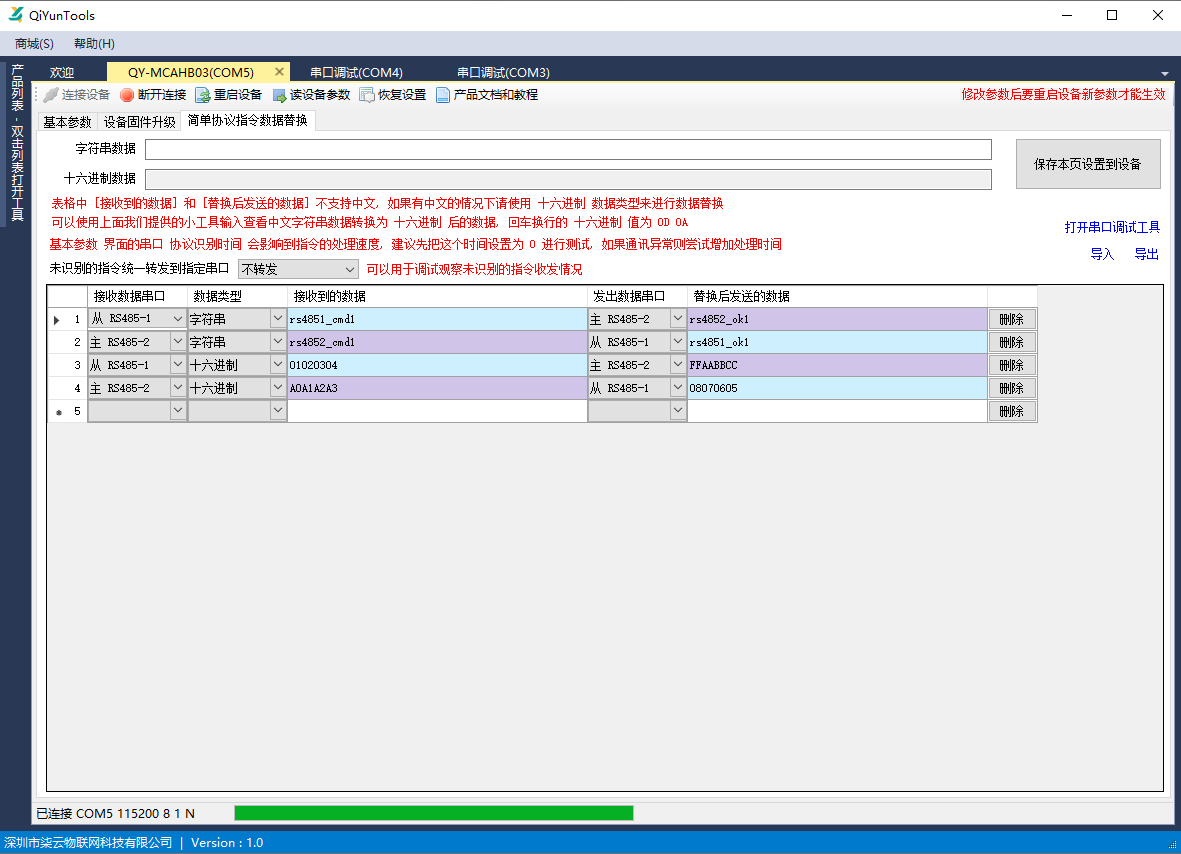This screenshot has height=854, width=1181.
Task: Click the 重启设备 restart device icon
Action: tap(203, 95)
